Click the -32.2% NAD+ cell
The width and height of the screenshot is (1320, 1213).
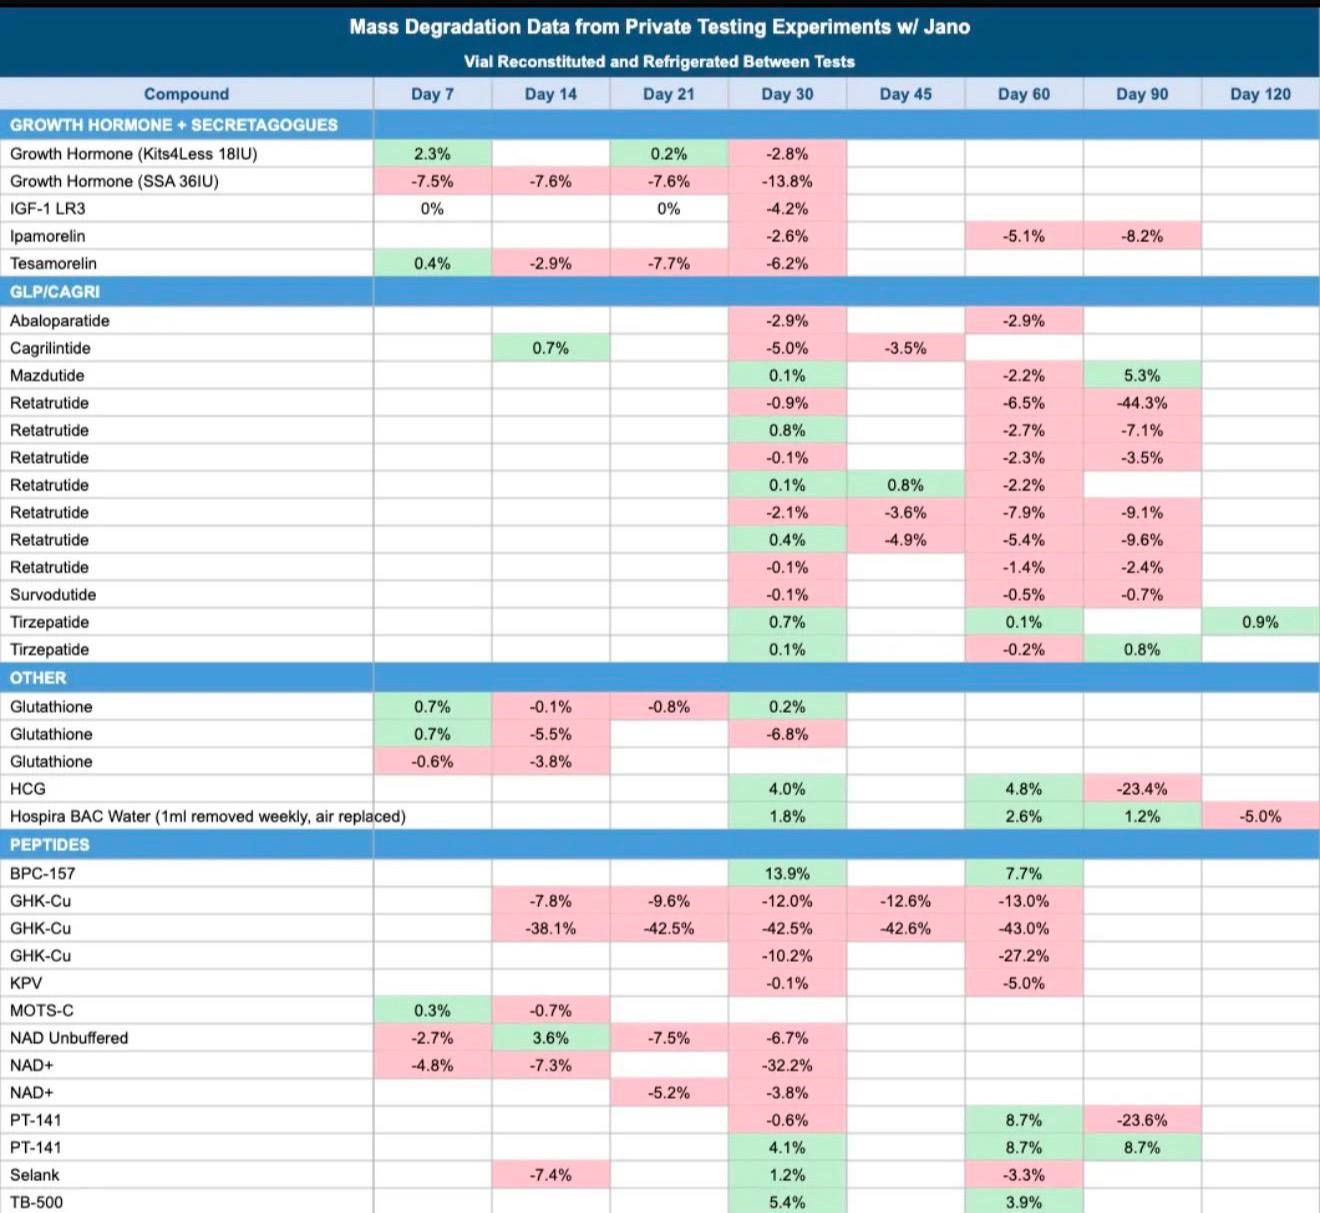(x=787, y=1066)
